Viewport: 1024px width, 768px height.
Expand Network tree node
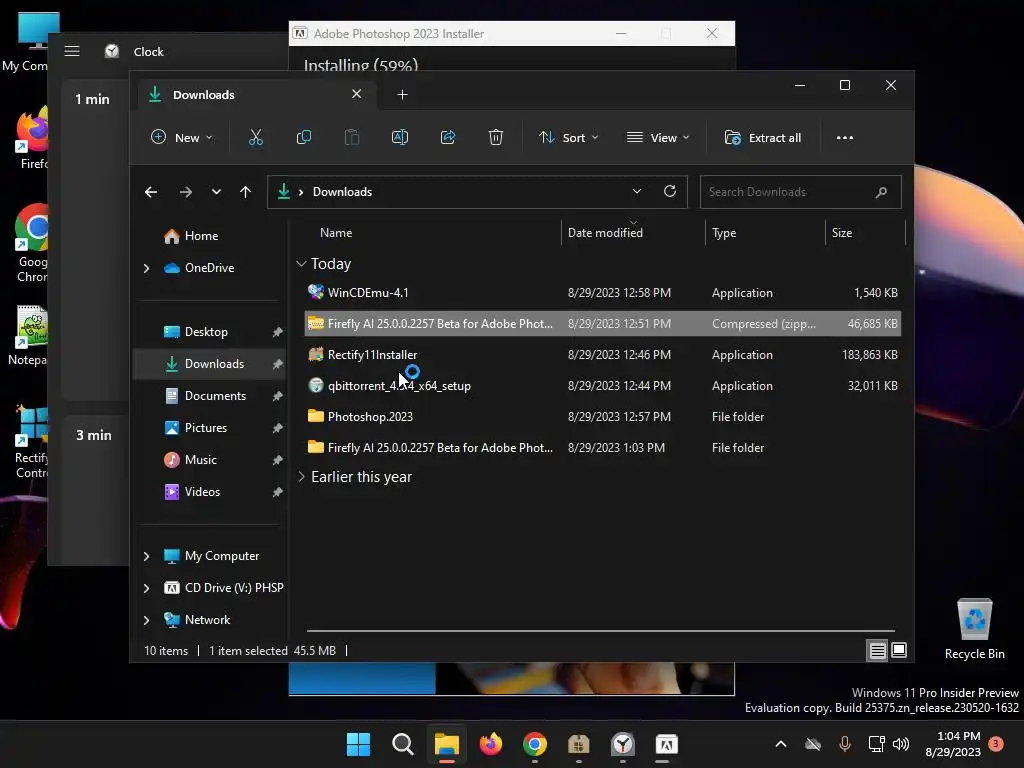click(x=146, y=620)
